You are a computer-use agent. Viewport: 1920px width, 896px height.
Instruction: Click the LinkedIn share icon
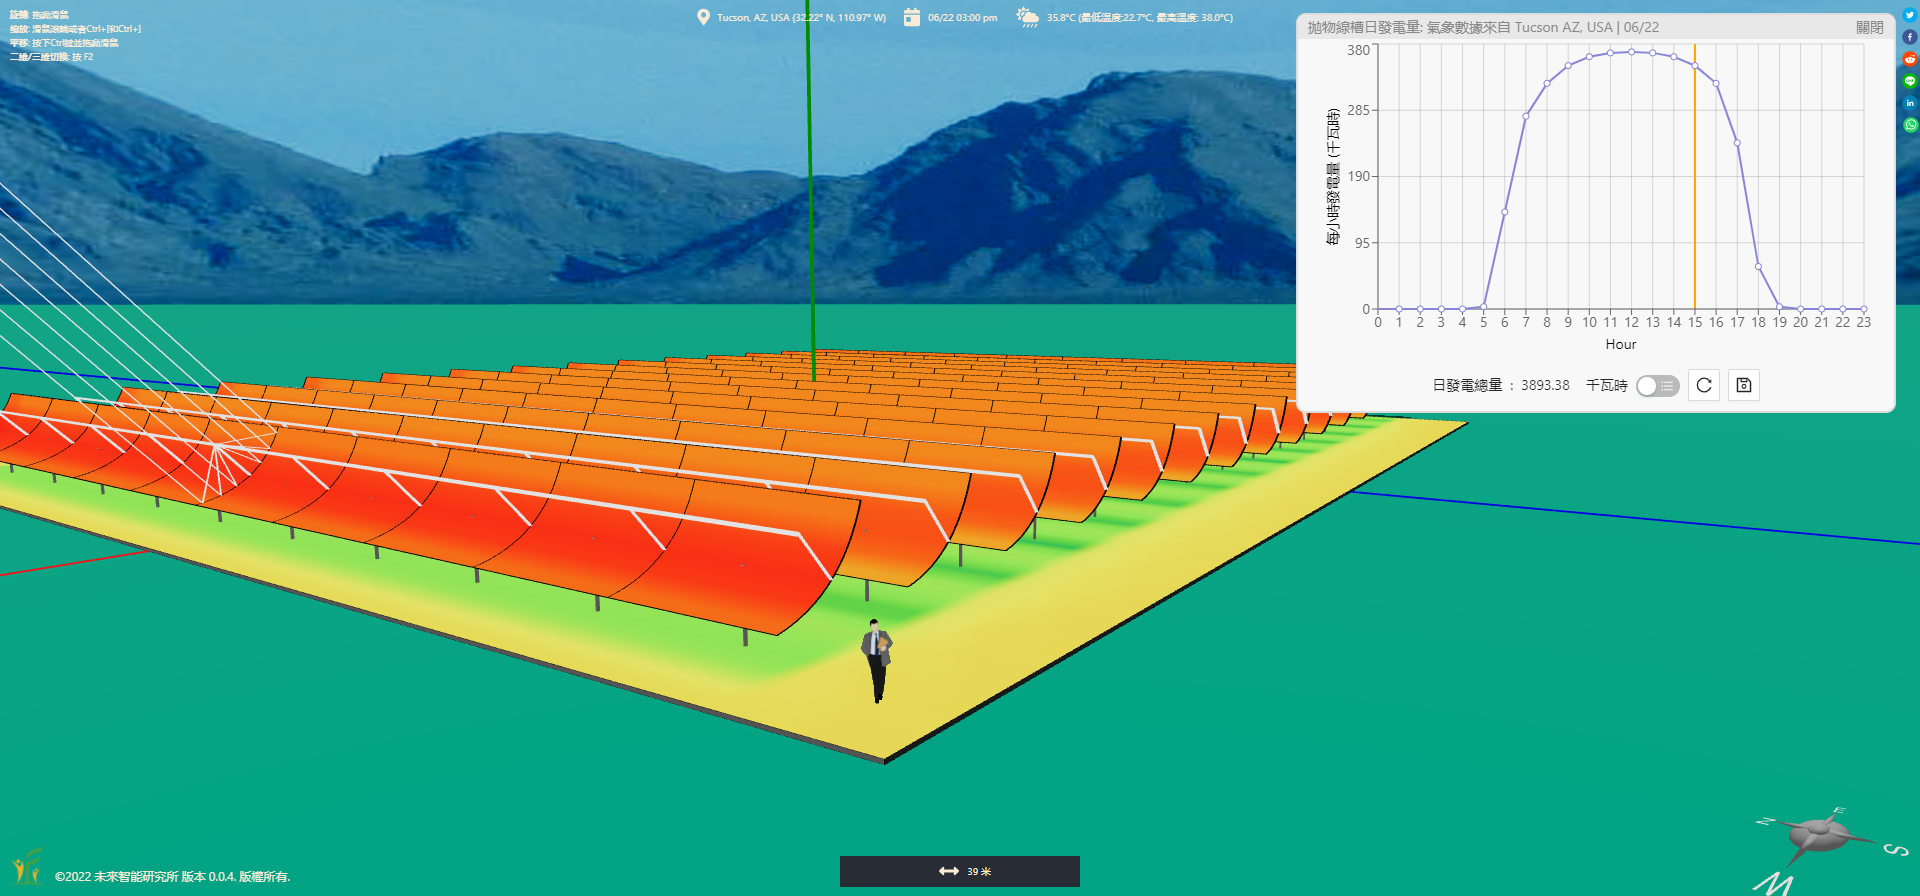click(1909, 103)
